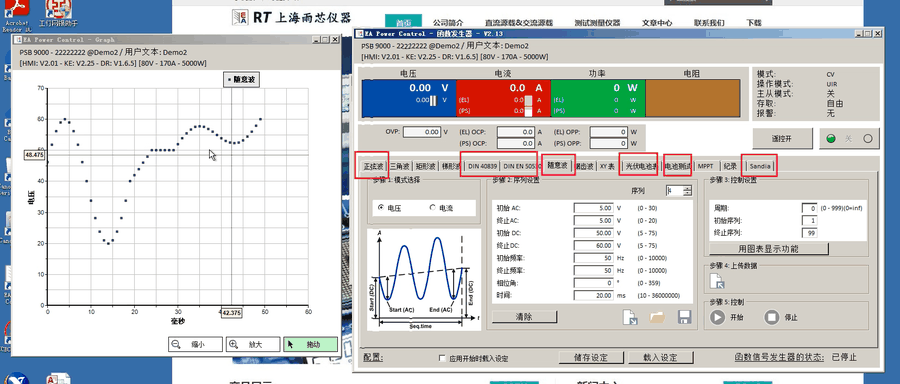The width and height of the screenshot is (900, 384).
Task: Click the 相位角 input field
Action: [593, 283]
